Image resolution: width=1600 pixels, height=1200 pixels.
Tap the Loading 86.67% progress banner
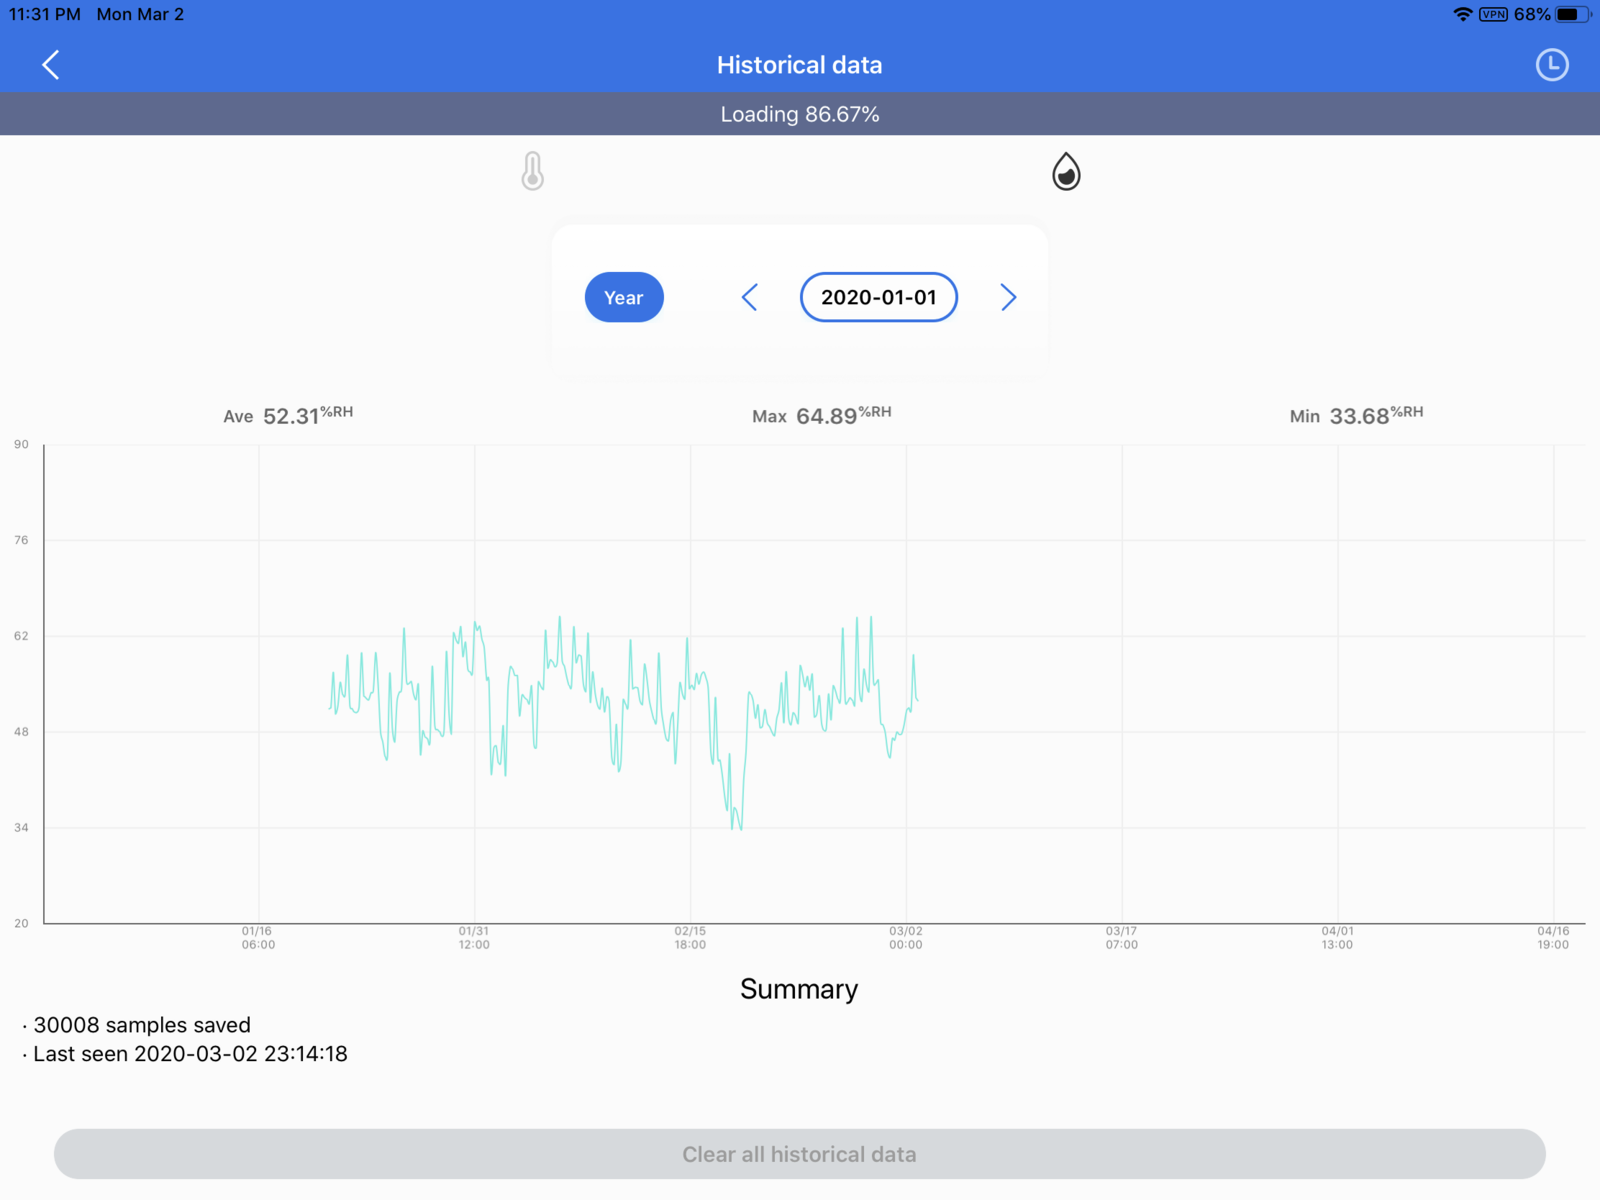point(800,114)
